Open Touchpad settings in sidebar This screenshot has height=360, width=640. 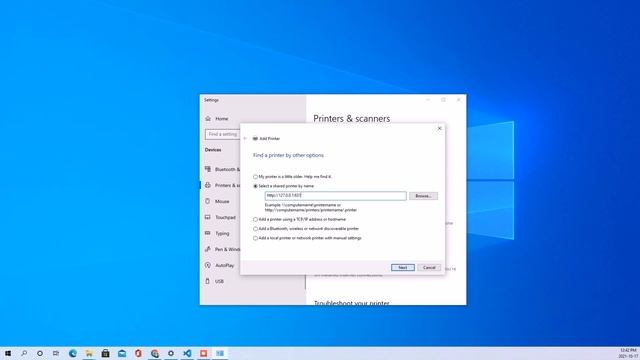(225, 217)
